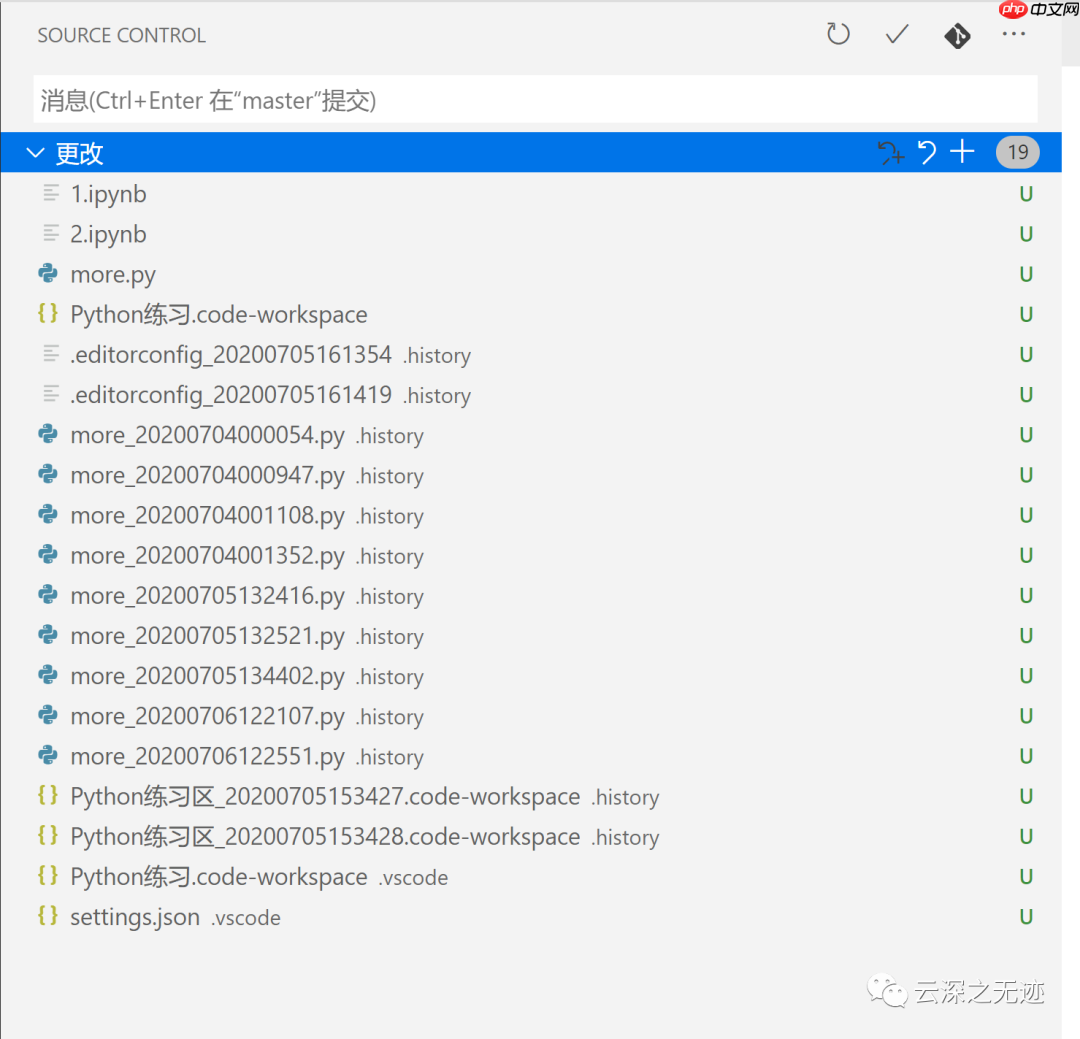Screen dimensions: 1080x1039
Task: Select the Python icon next to more.py
Action: coord(46,273)
